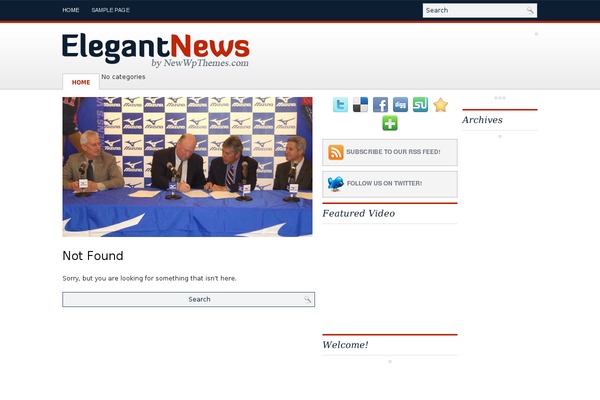
Task: Click the press conference featured image
Action: pyautogui.click(x=188, y=167)
